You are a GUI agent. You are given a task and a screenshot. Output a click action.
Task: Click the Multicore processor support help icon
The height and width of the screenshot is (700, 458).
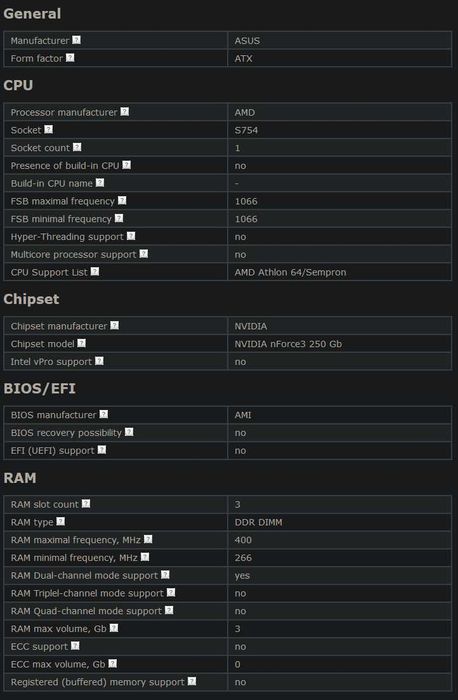[144, 254]
